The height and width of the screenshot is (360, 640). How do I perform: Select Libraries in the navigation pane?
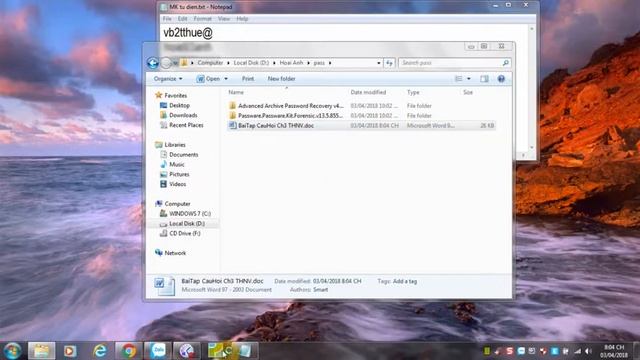tap(175, 145)
